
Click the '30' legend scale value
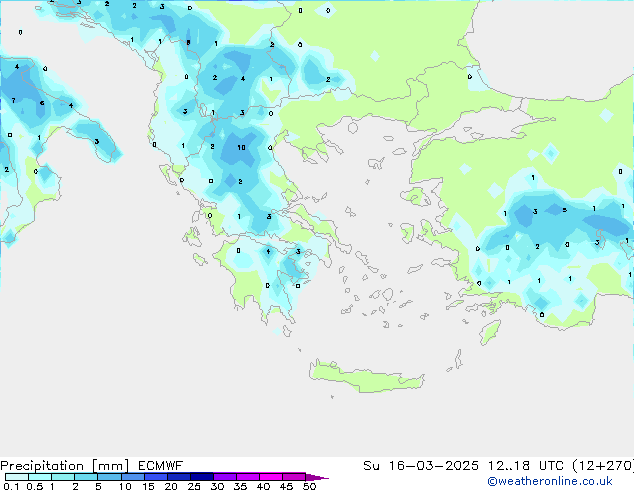click(x=217, y=486)
